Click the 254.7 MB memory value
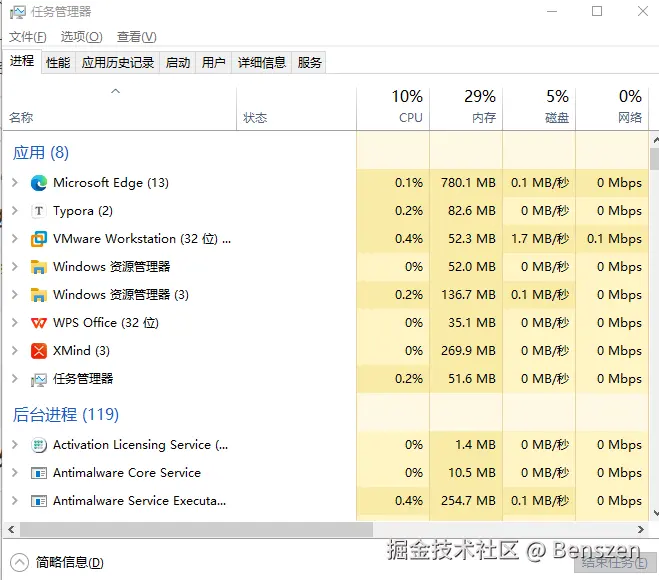 pyautogui.click(x=468, y=501)
